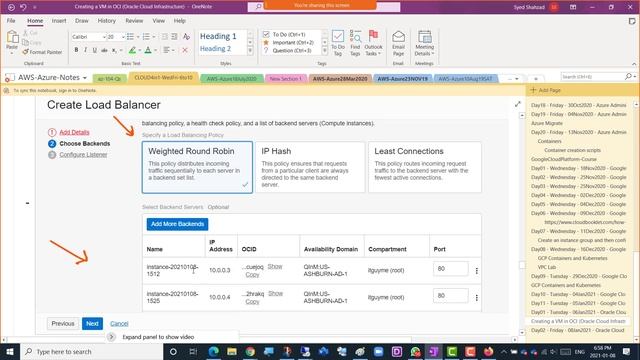
Task: Open the AWS-Azure28Mar2020 section tab
Action: 340,78
